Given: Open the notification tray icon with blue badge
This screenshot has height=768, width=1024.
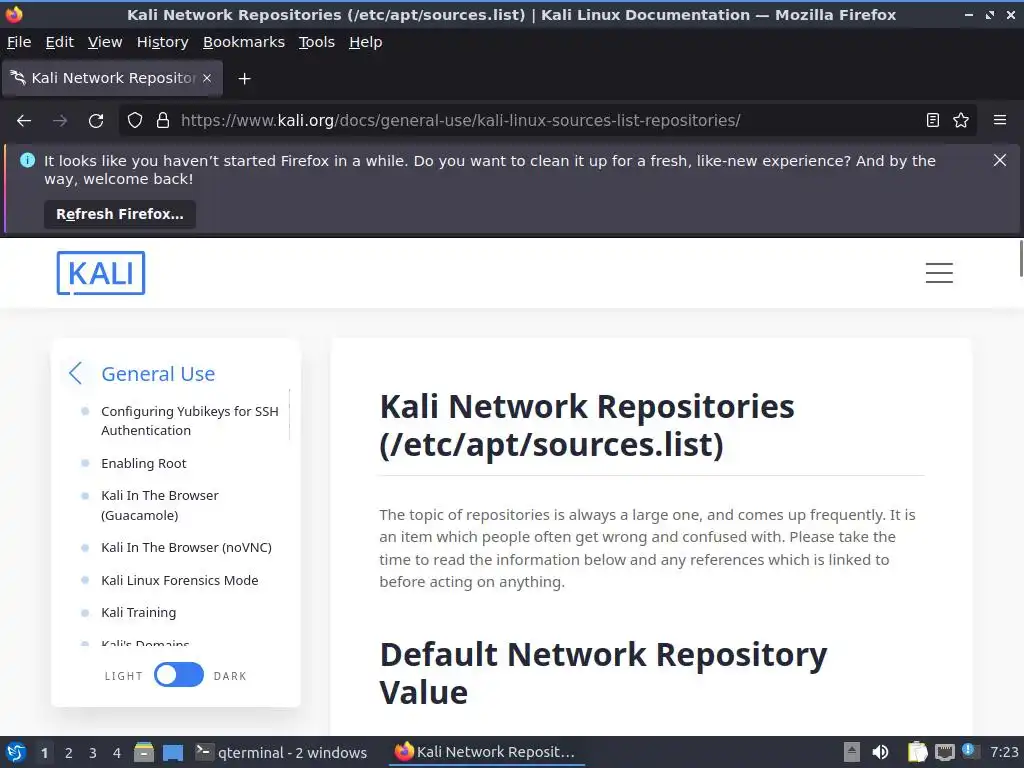Looking at the screenshot, I should point(969,751).
